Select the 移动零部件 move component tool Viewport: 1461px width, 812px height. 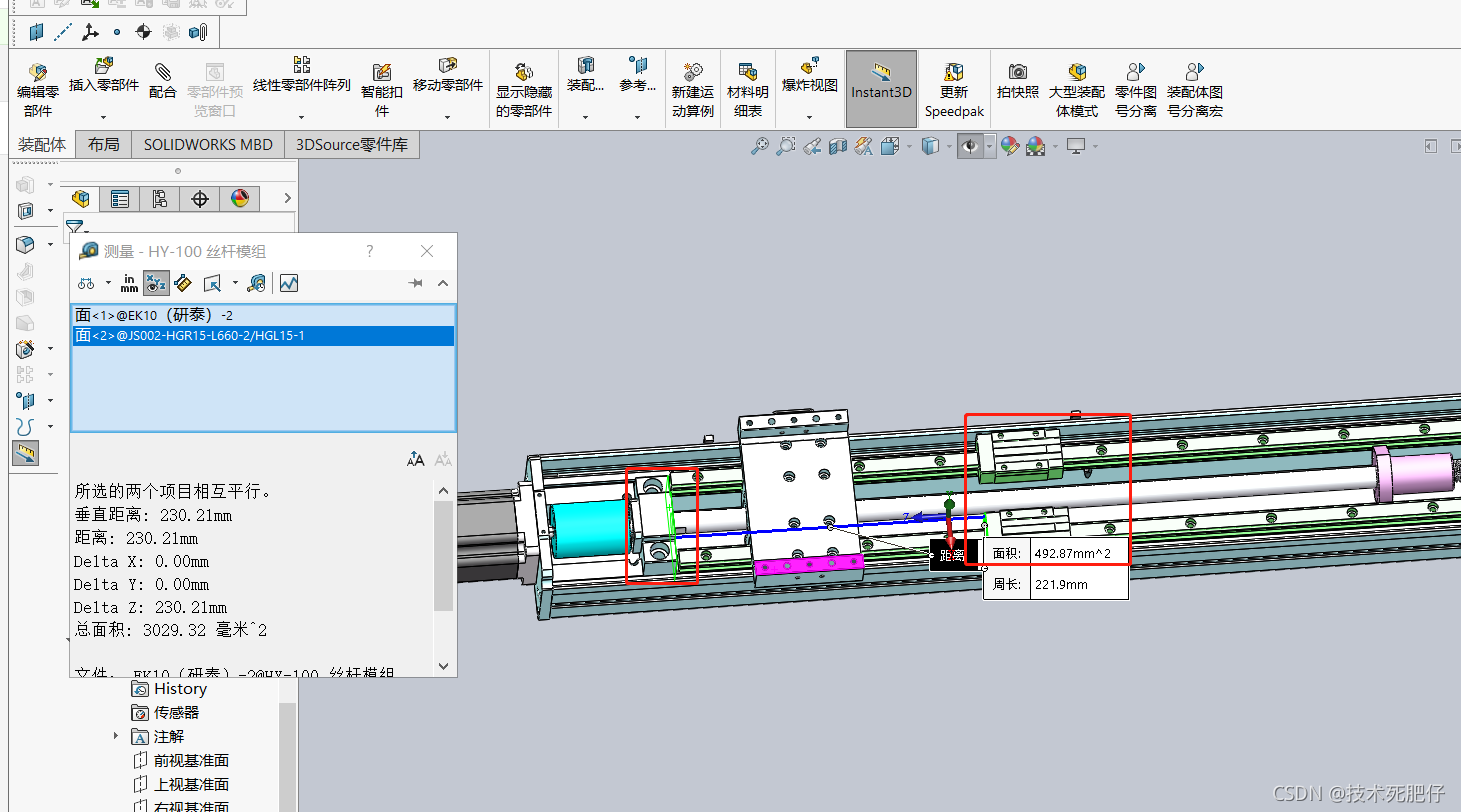point(448,76)
